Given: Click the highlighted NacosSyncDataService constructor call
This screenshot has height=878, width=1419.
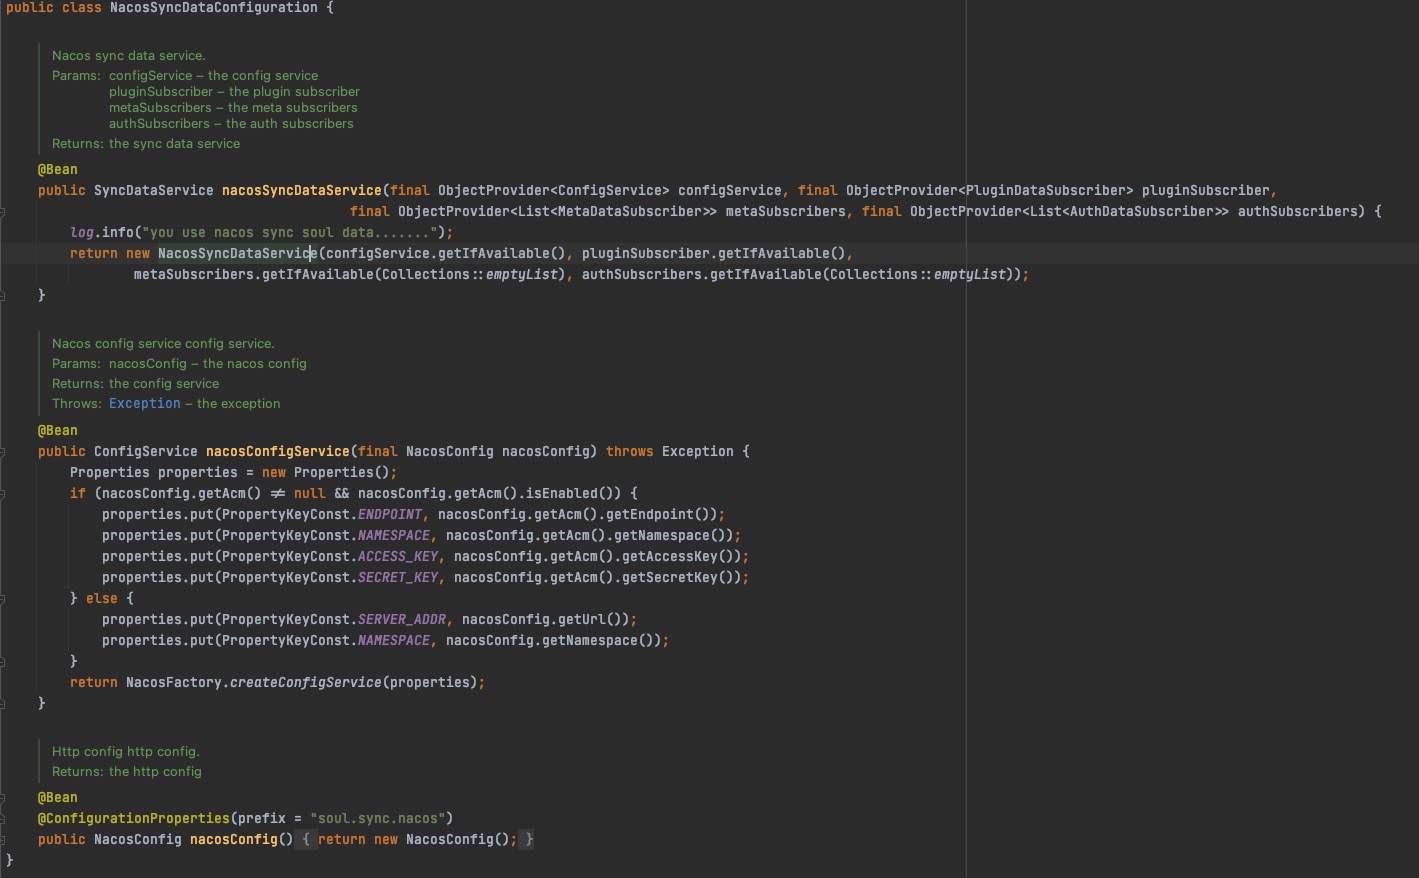Looking at the screenshot, I should [x=238, y=253].
